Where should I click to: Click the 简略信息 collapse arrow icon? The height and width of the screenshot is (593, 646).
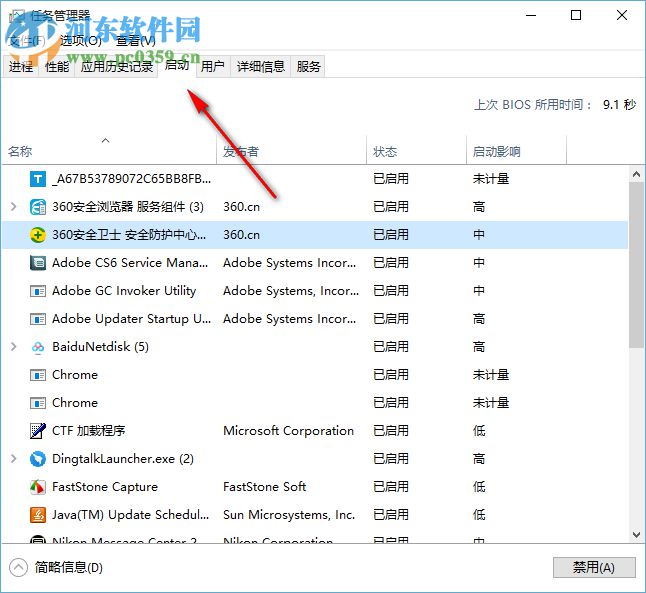coord(18,568)
